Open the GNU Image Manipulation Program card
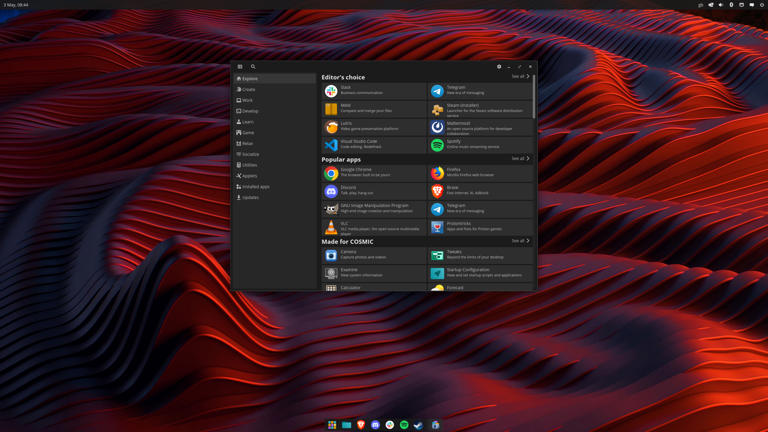 point(374,209)
